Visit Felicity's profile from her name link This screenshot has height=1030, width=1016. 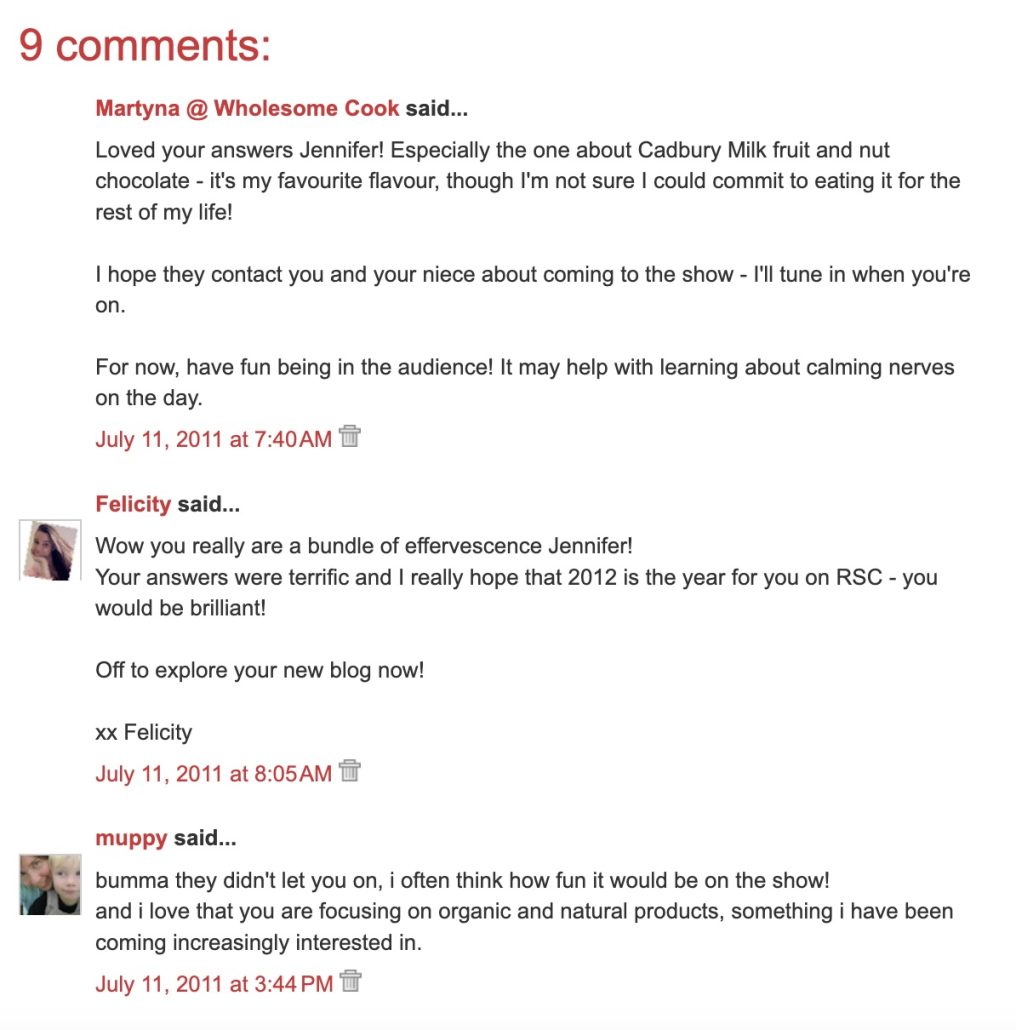point(133,504)
